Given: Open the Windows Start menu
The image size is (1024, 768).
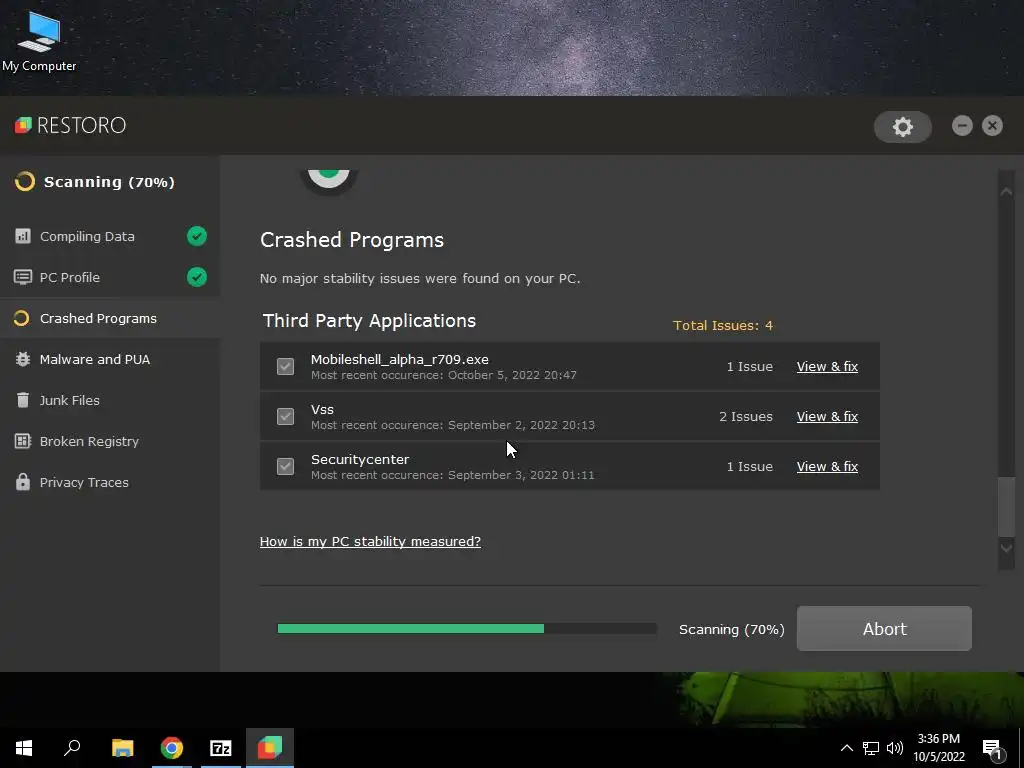Looking at the screenshot, I should click(24, 748).
